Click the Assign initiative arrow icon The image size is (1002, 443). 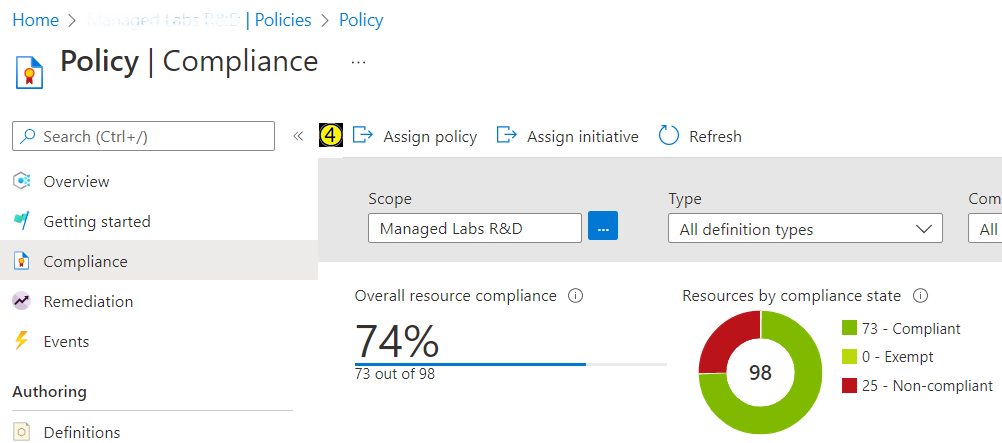coord(507,135)
